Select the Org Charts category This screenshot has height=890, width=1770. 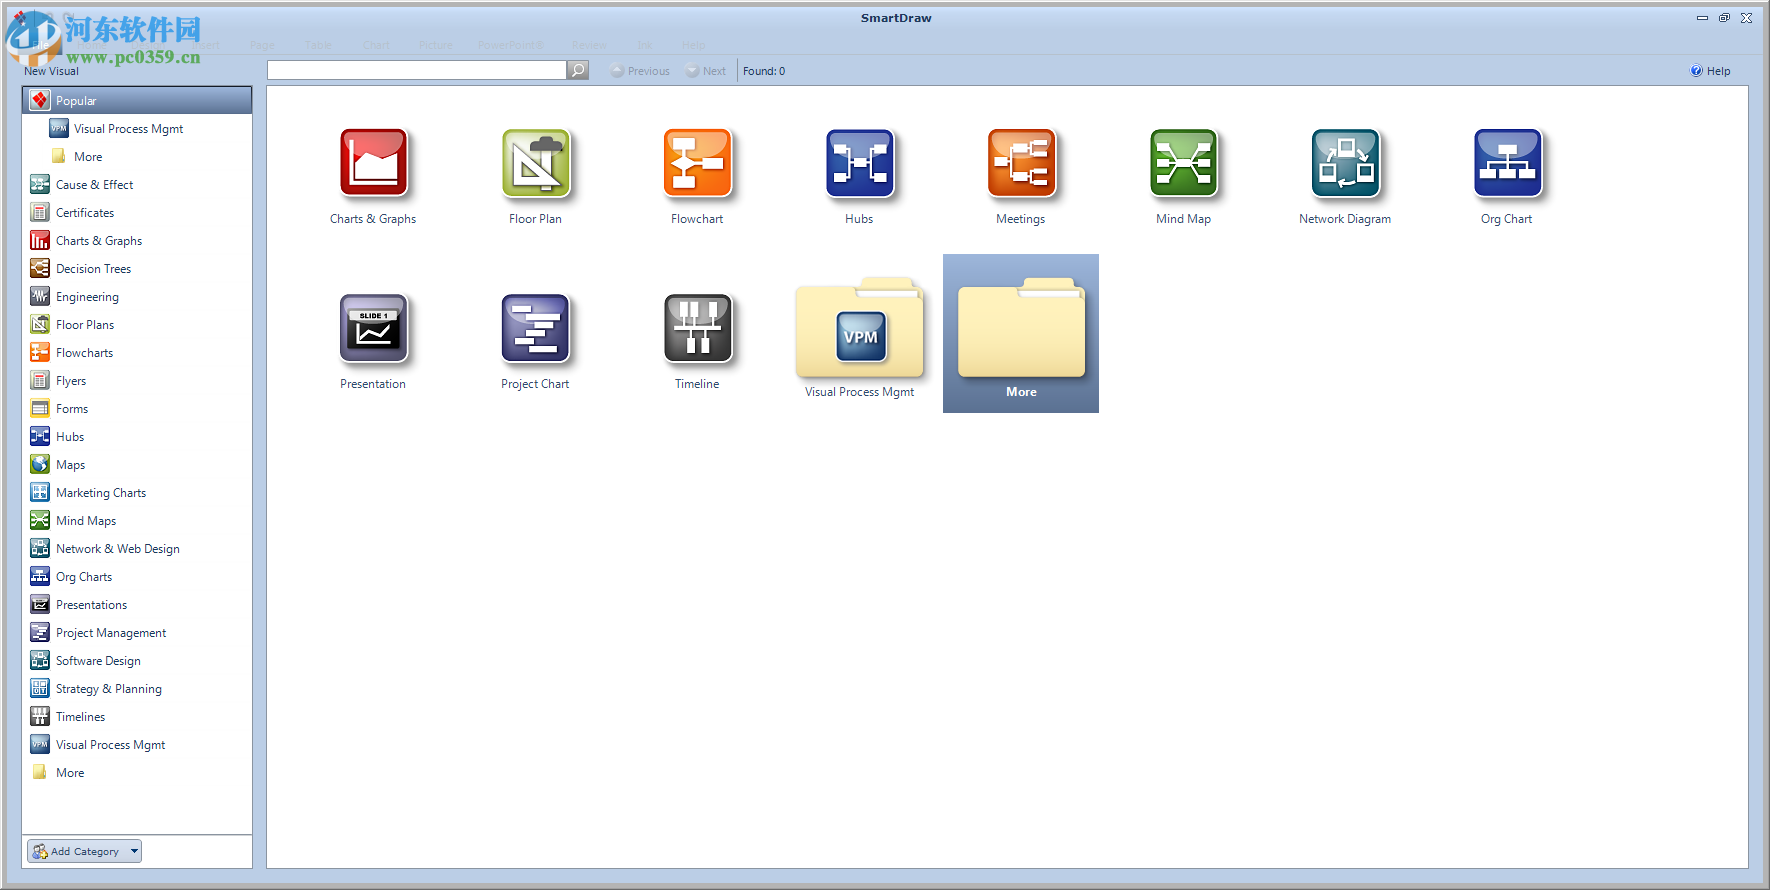click(84, 577)
